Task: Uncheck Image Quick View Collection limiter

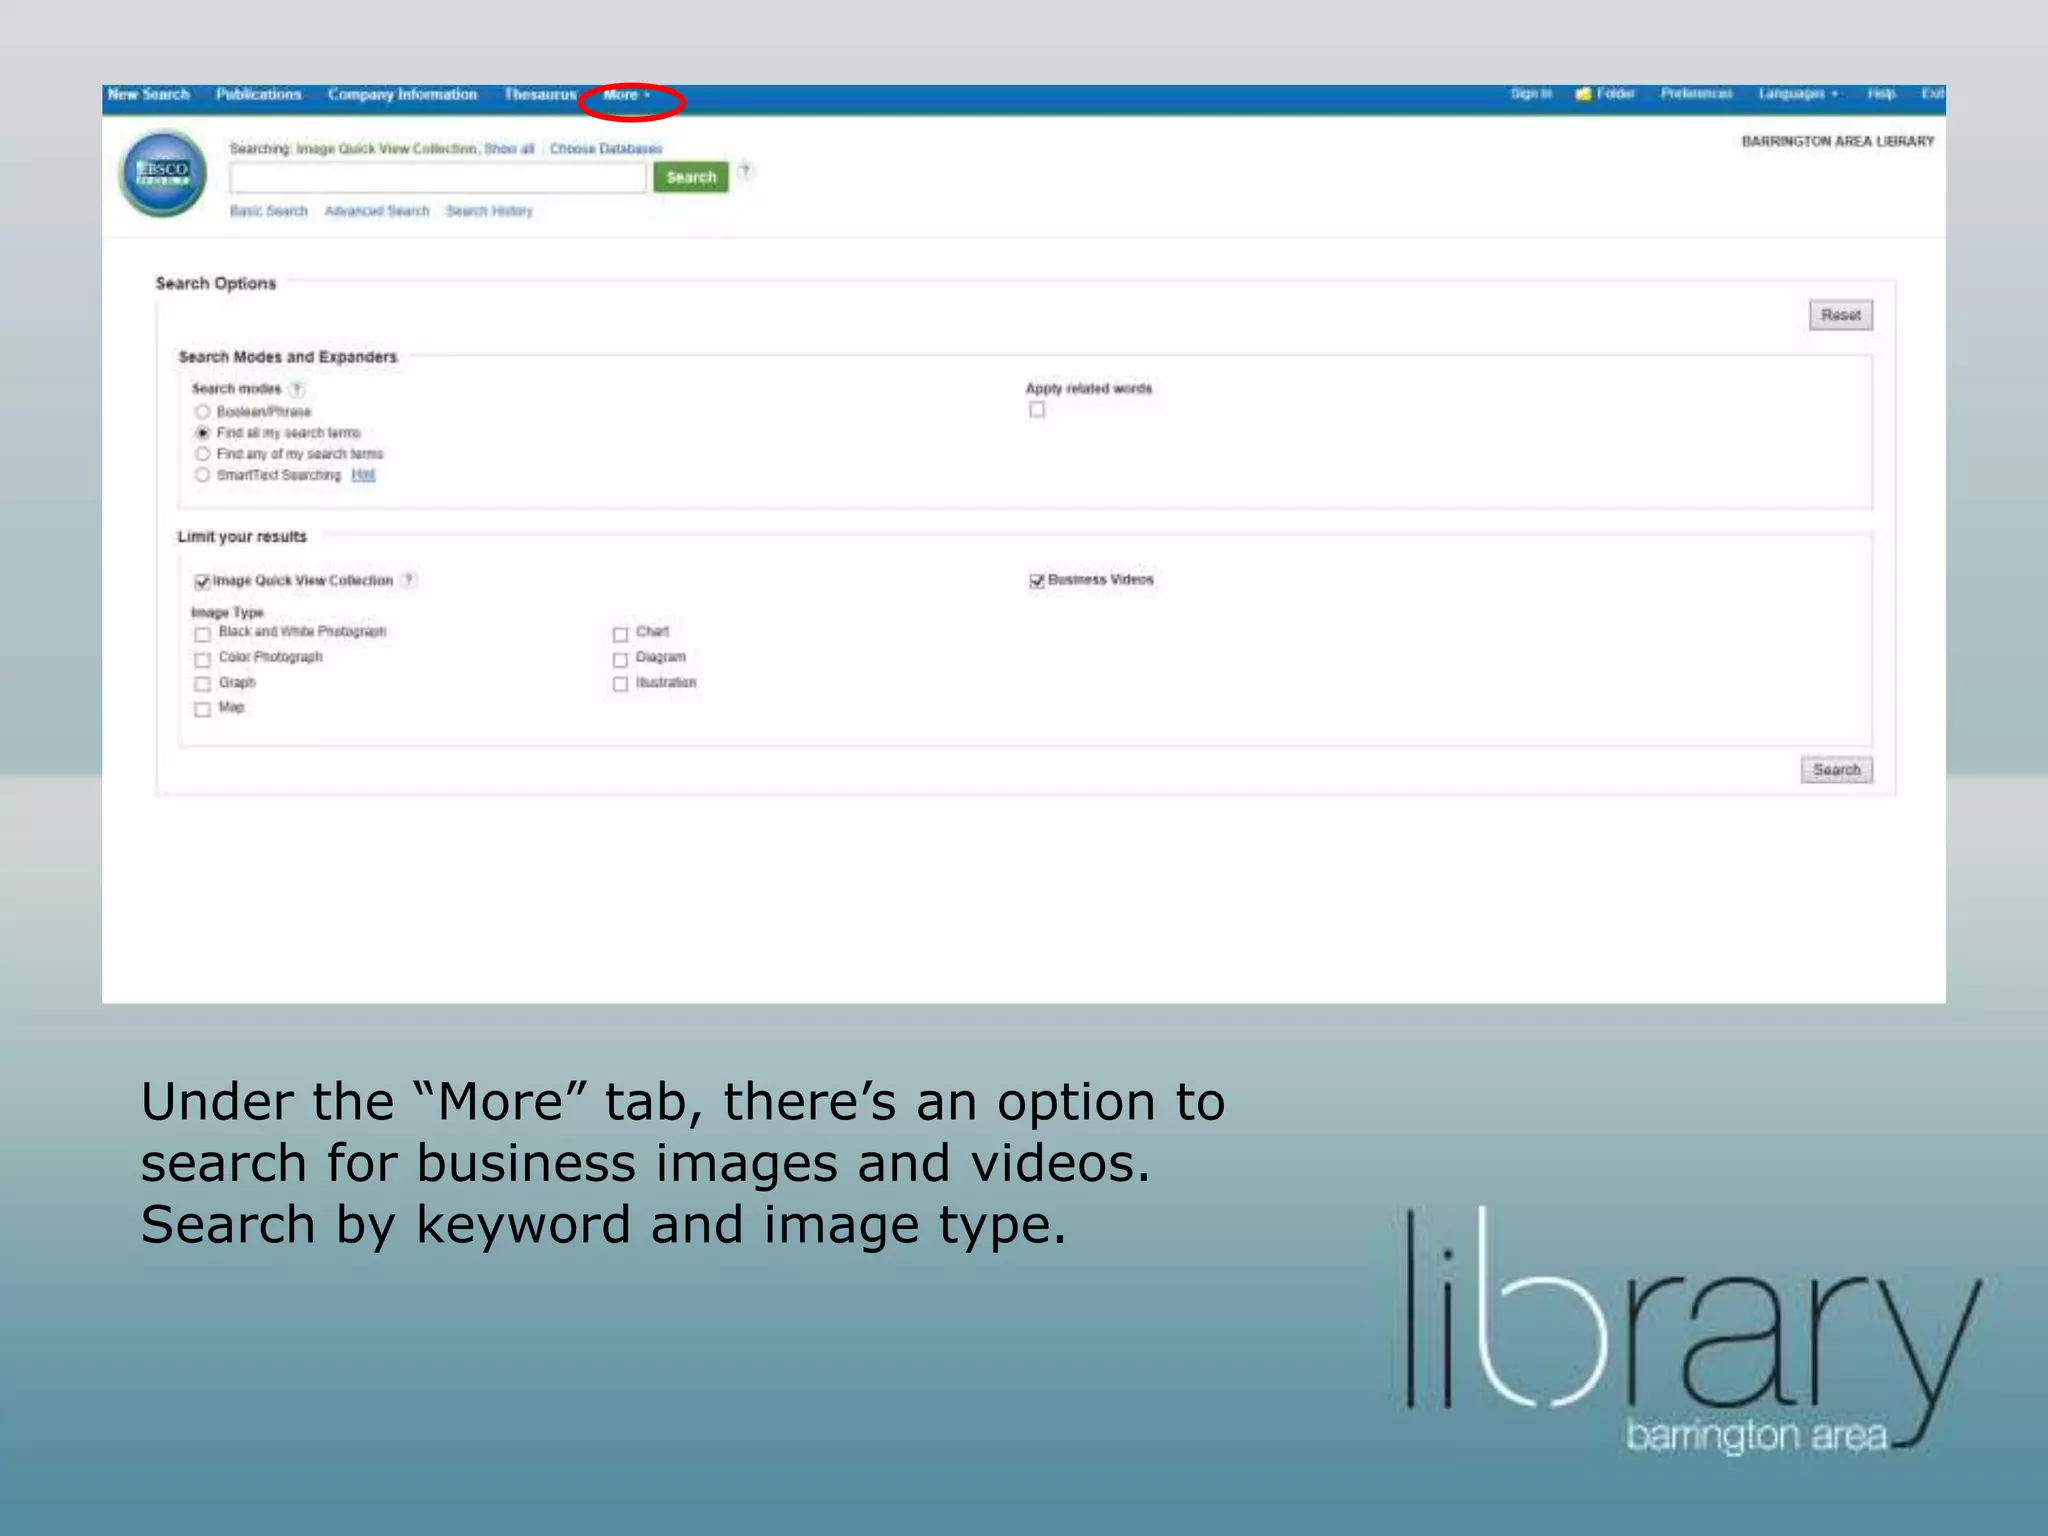Action: tap(202, 582)
